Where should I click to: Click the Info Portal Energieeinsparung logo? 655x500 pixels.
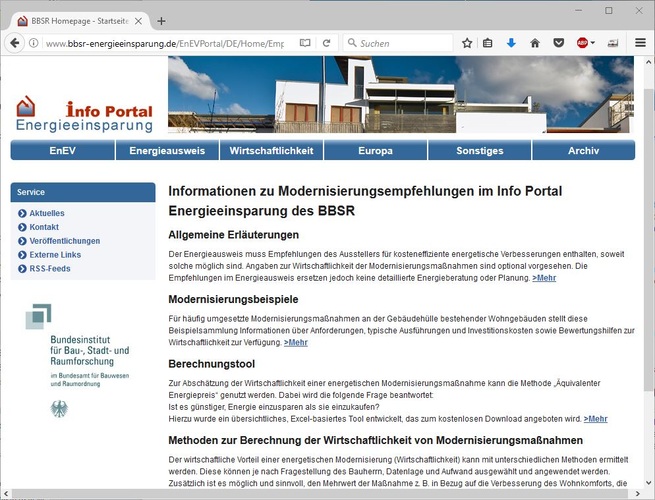84,115
